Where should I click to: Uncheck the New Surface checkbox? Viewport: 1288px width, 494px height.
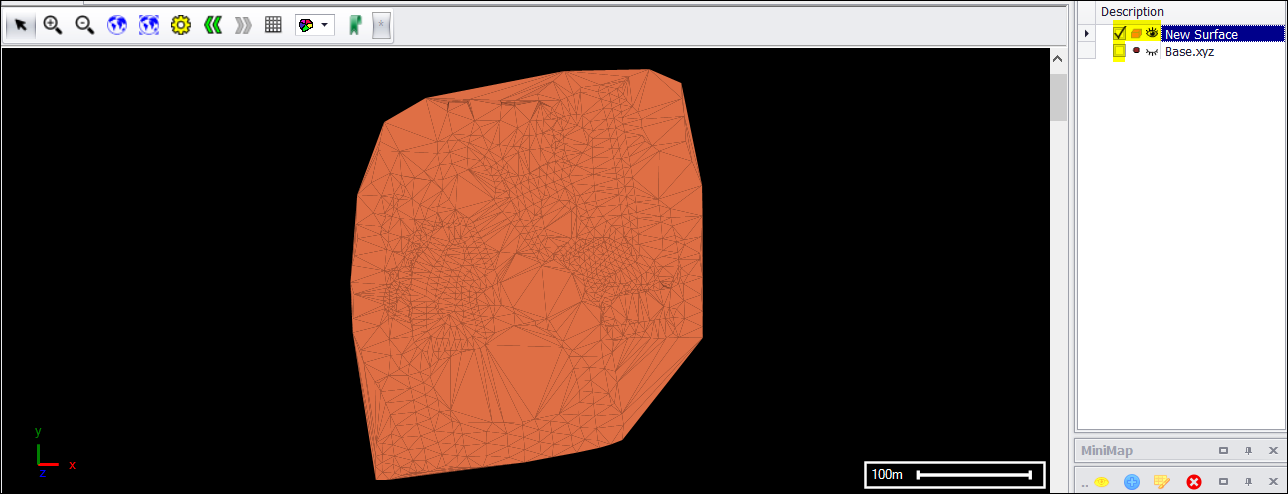[1120, 34]
